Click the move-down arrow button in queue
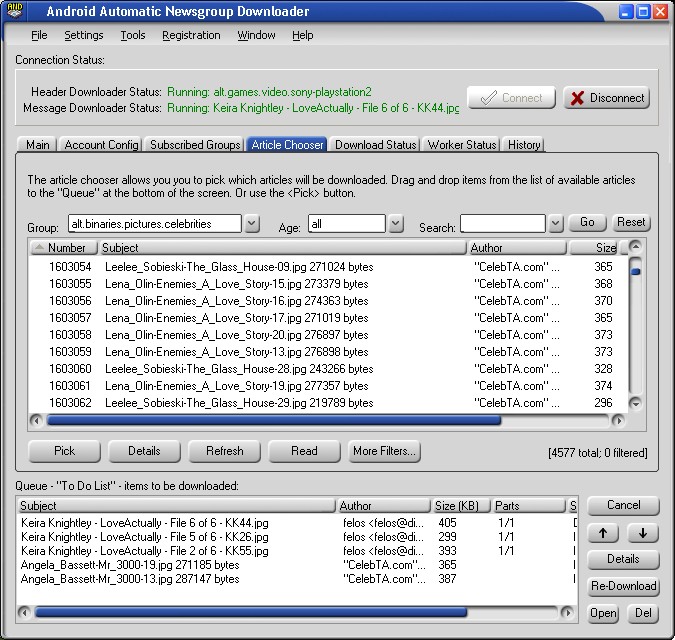The width and height of the screenshot is (675, 640). coord(642,533)
